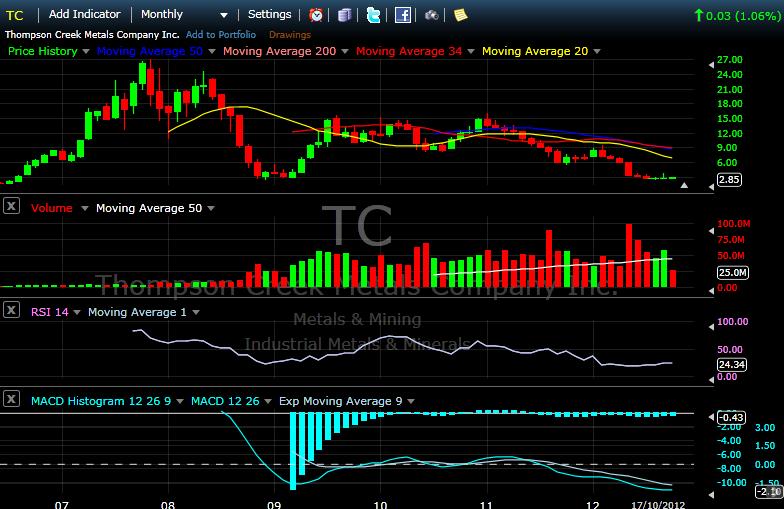The image size is (784, 509).
Task: Click the 2.85 price marker on axis
Action: pos(728,180)
